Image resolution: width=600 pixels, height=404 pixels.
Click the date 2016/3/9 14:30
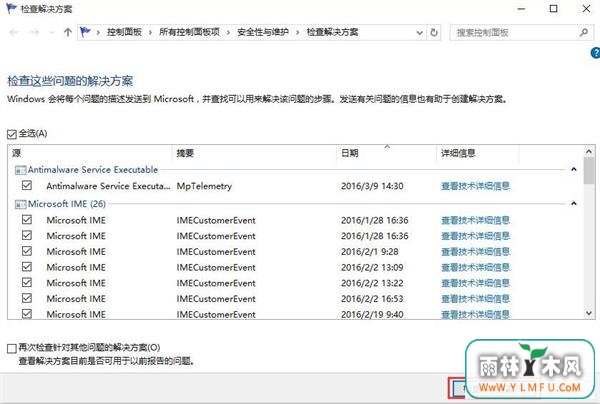point(372,186)
